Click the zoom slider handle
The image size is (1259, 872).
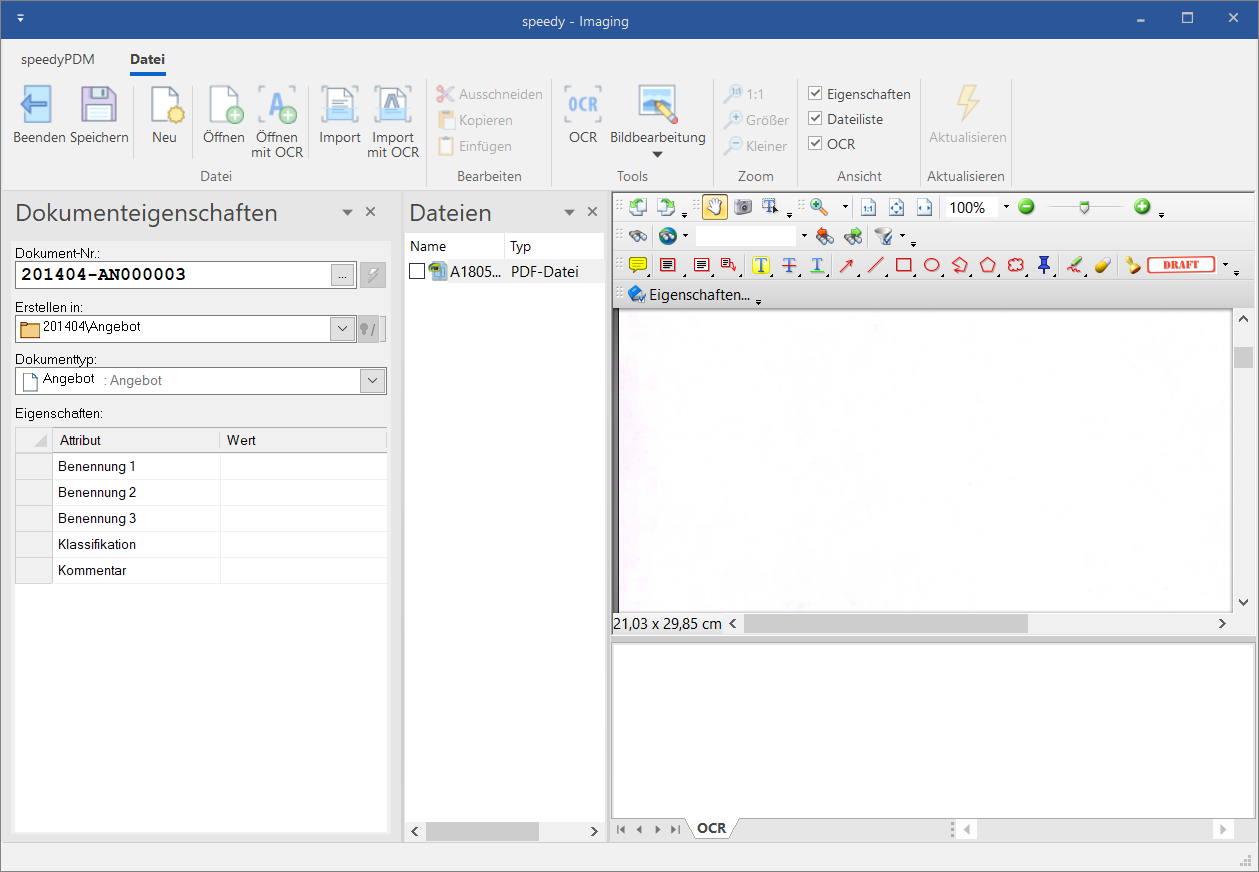click(1084, 207)
